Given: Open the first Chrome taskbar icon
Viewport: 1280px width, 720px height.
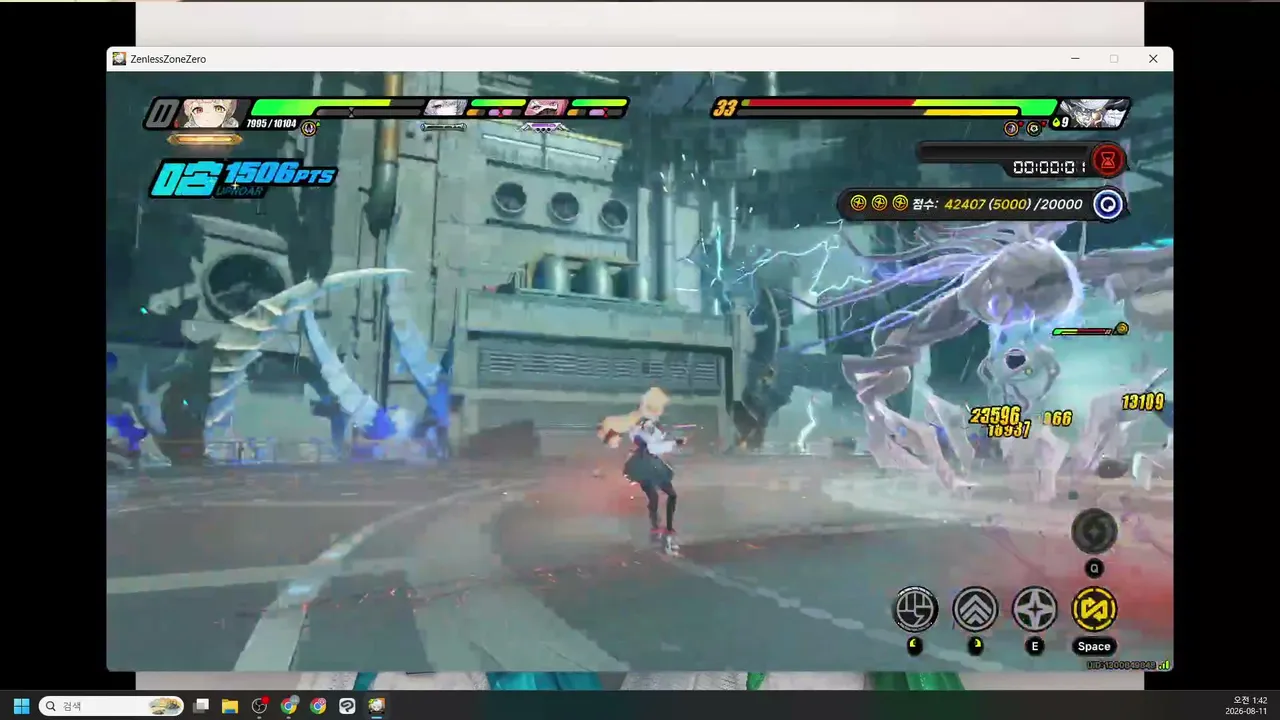Looking at the screenshot, I should [x=289, y=706].
